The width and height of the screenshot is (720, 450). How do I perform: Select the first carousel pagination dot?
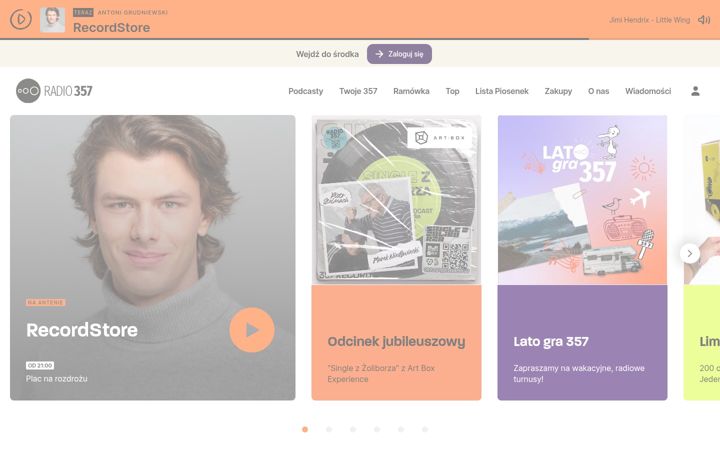point(305,429)
